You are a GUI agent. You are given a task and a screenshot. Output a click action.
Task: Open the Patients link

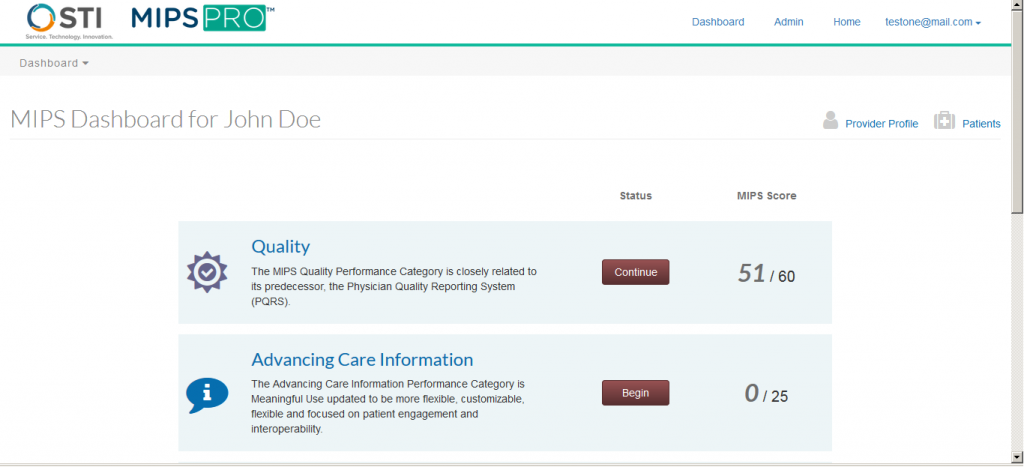point(981,124)
